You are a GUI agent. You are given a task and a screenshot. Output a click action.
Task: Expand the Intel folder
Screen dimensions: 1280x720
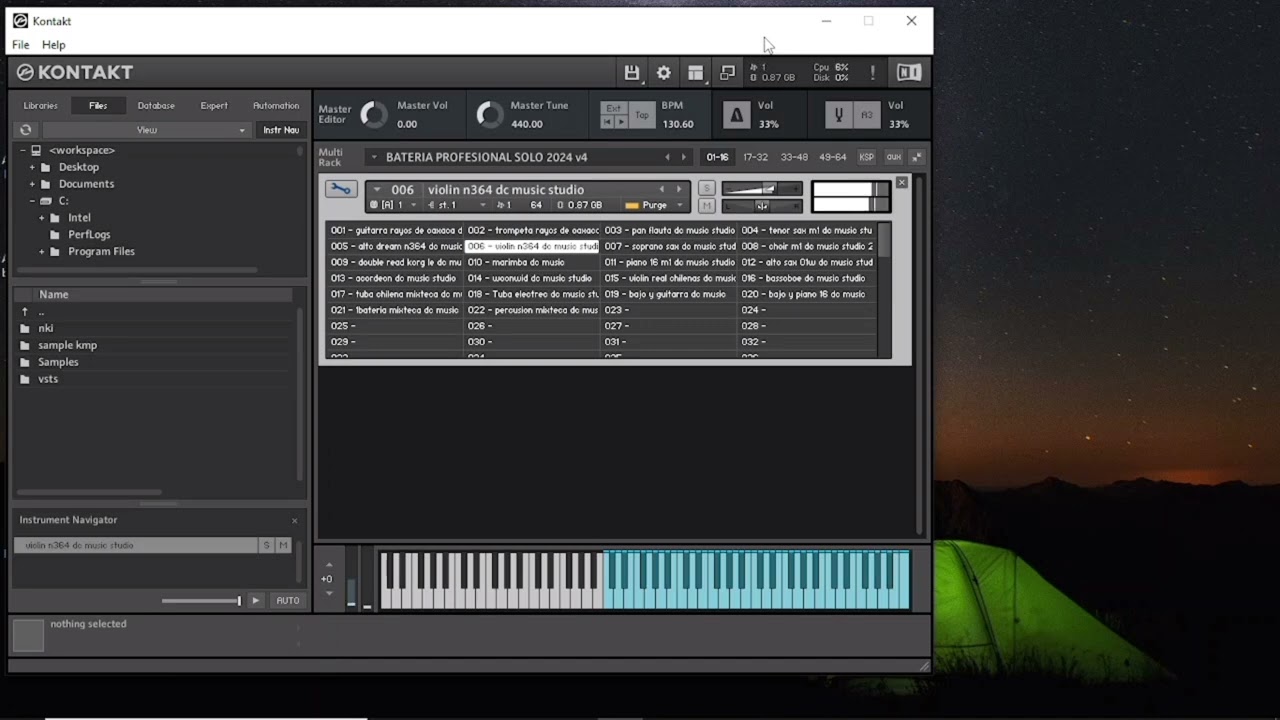[42, 218]
